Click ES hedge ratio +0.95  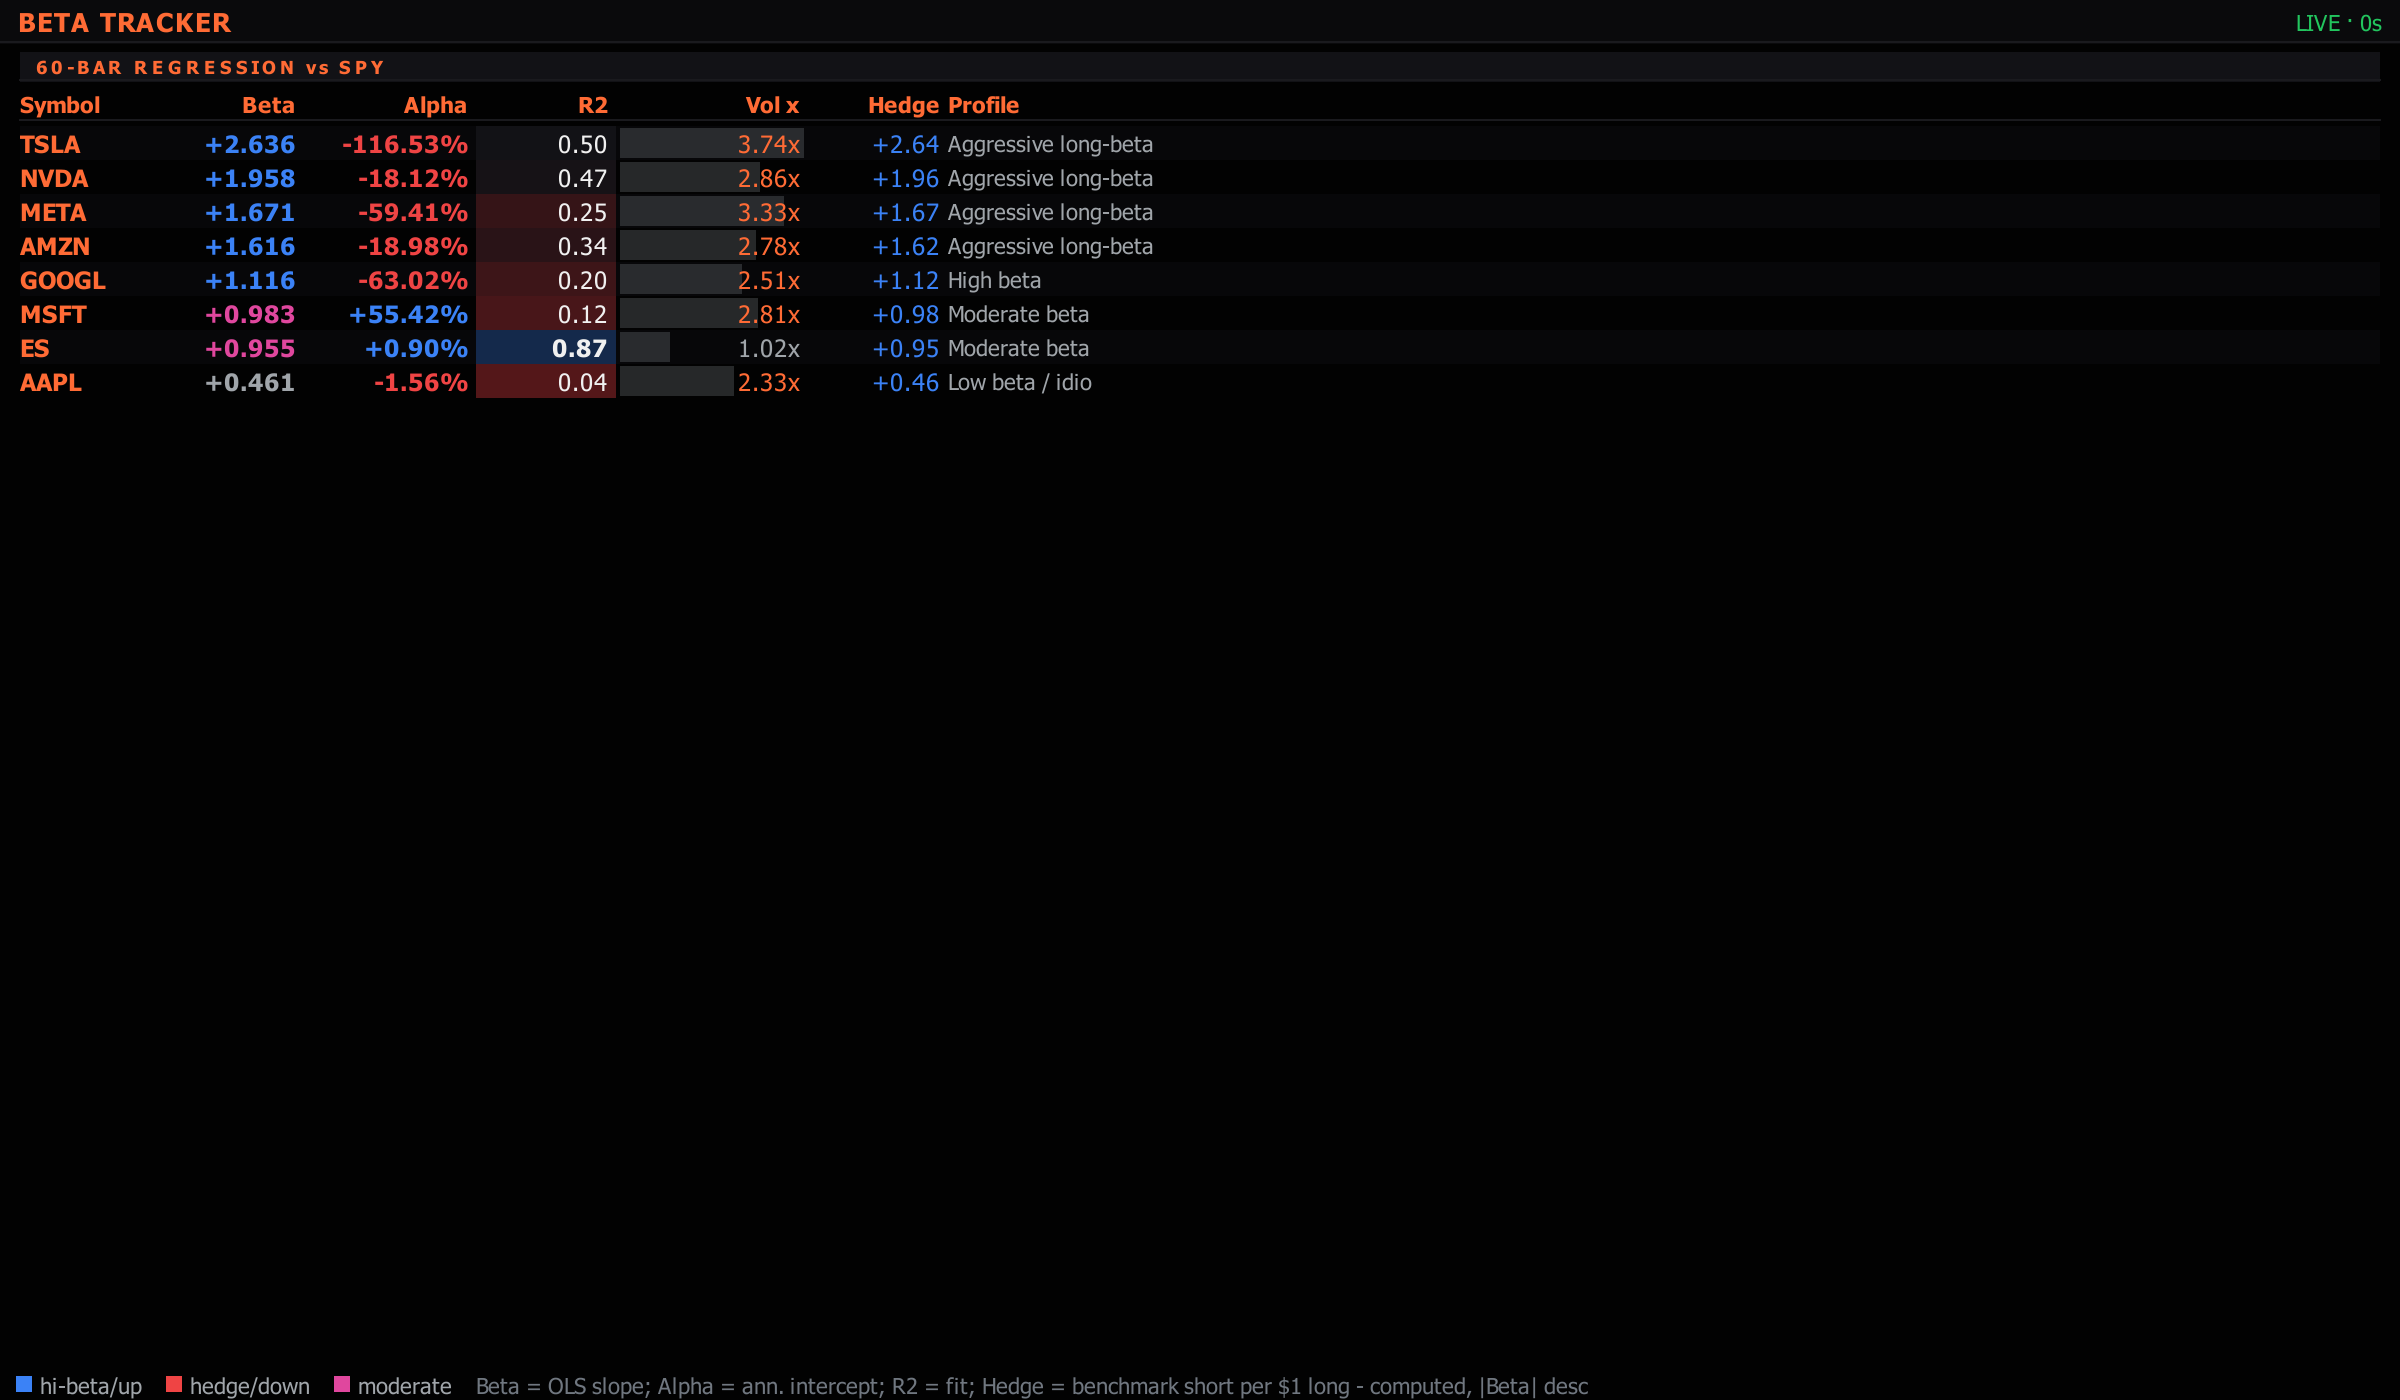pyautogui.click(x=905, y=348)
